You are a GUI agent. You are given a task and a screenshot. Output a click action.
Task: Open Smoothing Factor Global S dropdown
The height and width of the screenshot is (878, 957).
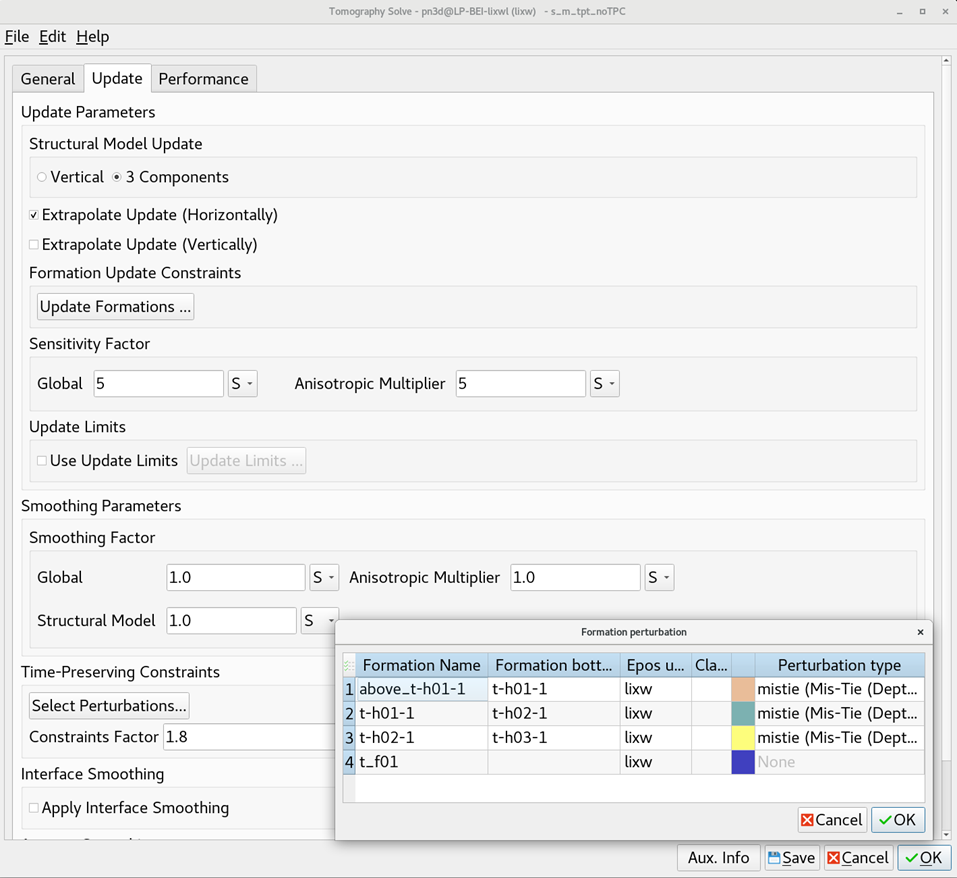323,577
